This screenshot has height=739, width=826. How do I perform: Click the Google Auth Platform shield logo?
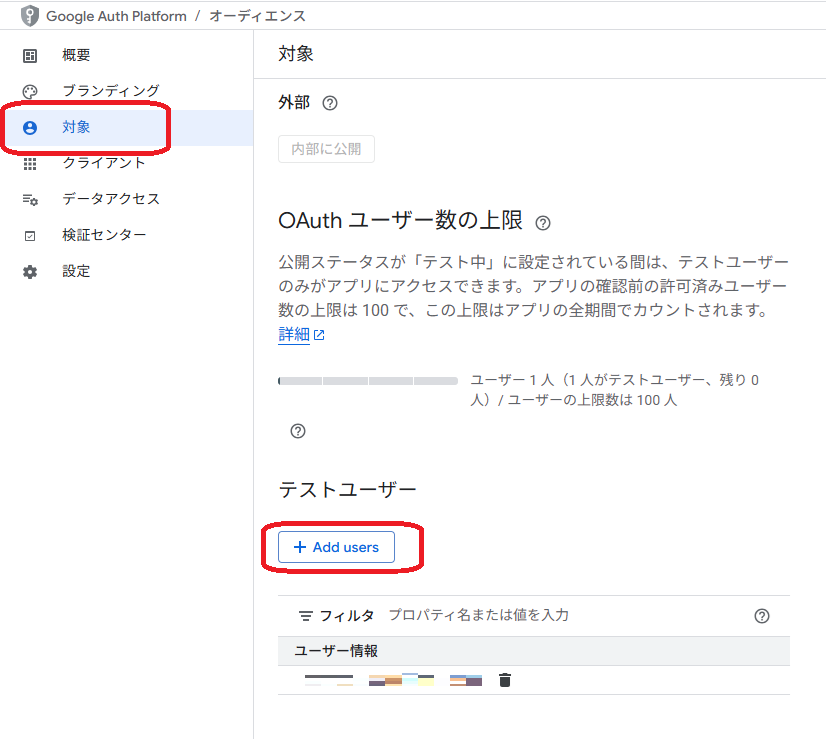point(30,16)
